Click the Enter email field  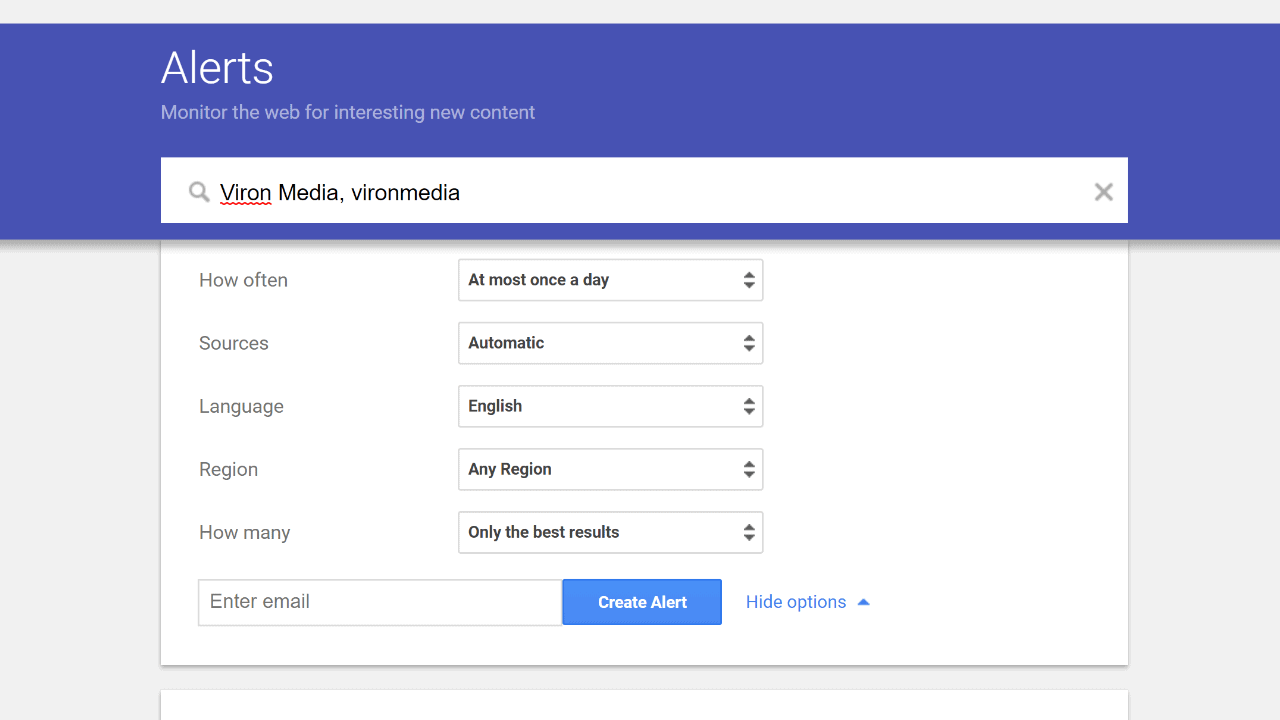380,602
